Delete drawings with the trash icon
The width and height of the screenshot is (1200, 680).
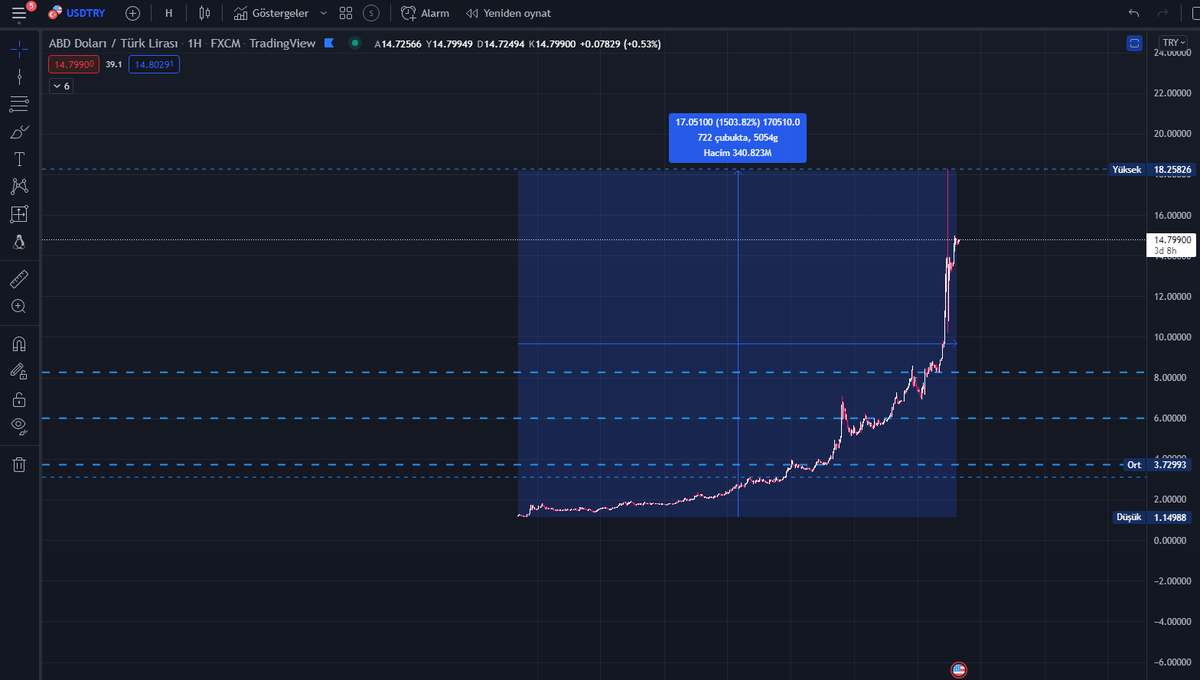coord(19,464)
